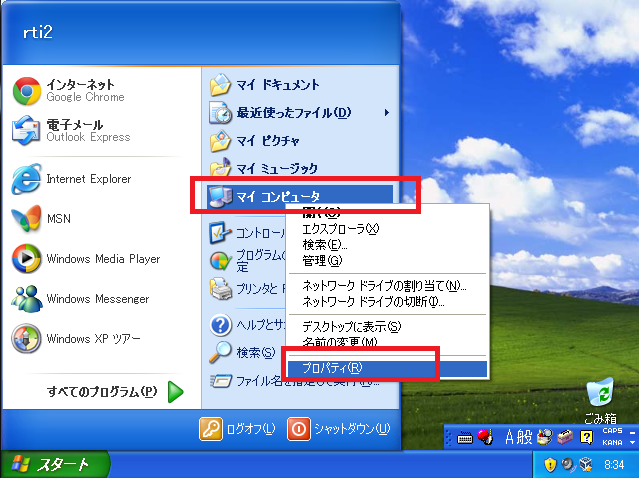This screenshot has width=639, height=478.
Task: Click the マイ コンピュータ icon
Action: tap(220, 197)
